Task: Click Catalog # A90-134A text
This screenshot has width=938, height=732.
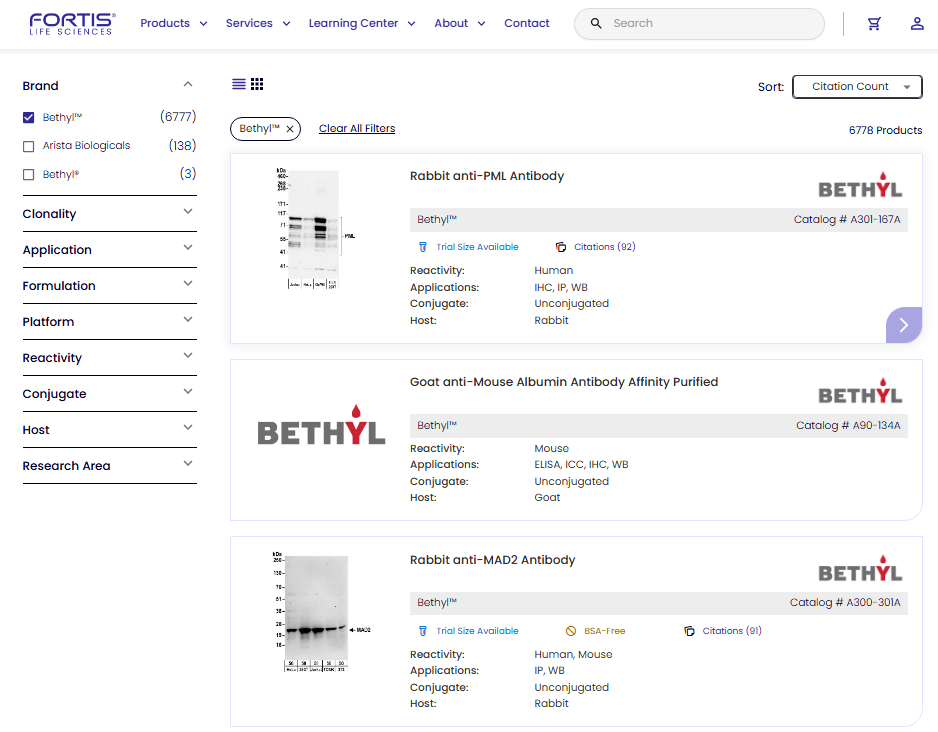Action: 848,426
